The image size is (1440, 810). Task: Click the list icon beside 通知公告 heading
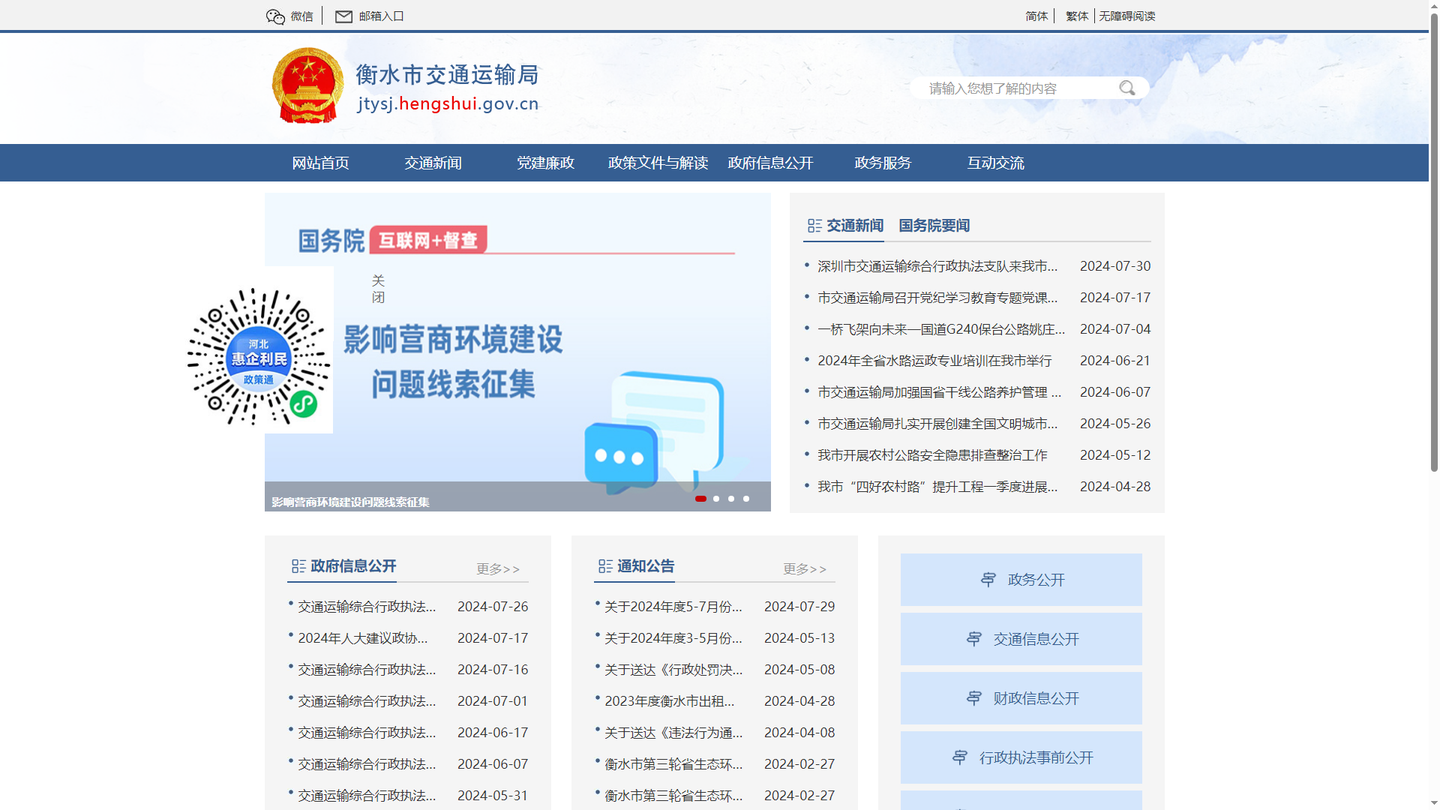(x=605, y=566)
